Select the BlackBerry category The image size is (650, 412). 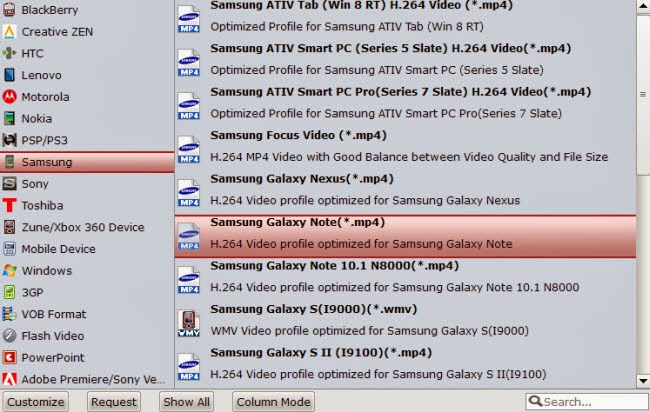click(x=87, y=10)
